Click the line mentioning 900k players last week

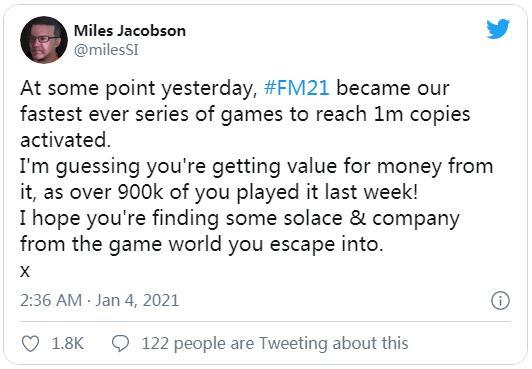[219, 192]
